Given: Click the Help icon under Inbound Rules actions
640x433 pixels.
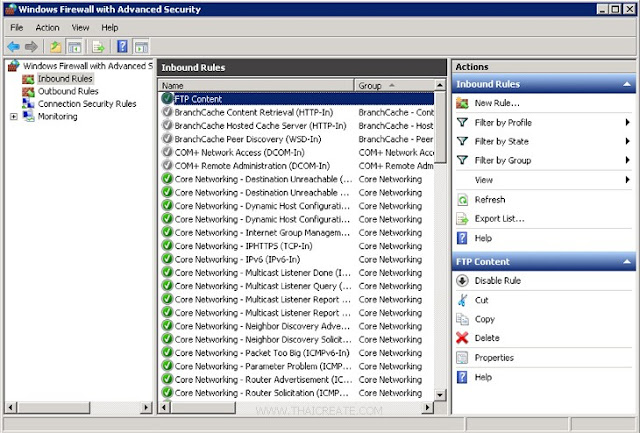Looking at the screenshot, I should 462,238.
